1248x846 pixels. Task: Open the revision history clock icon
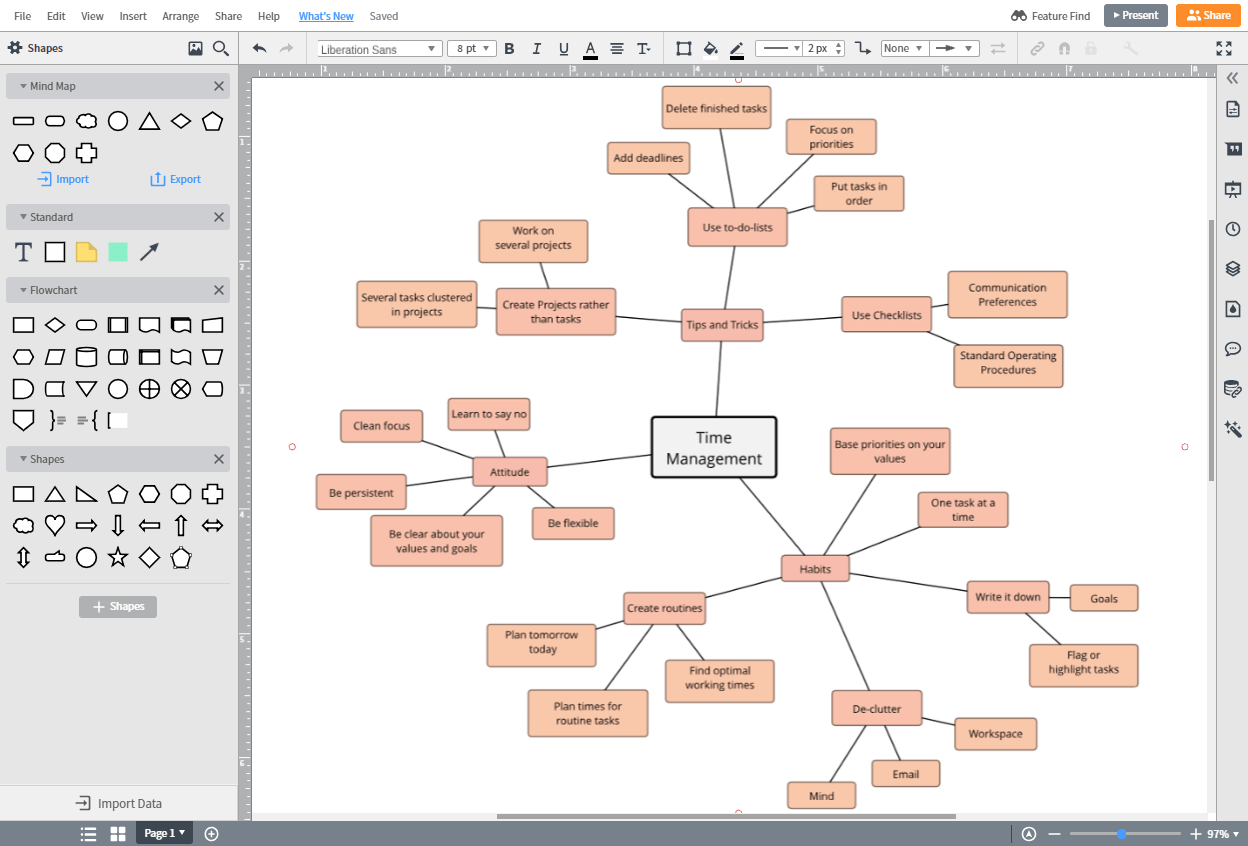tap(1233, 228)
